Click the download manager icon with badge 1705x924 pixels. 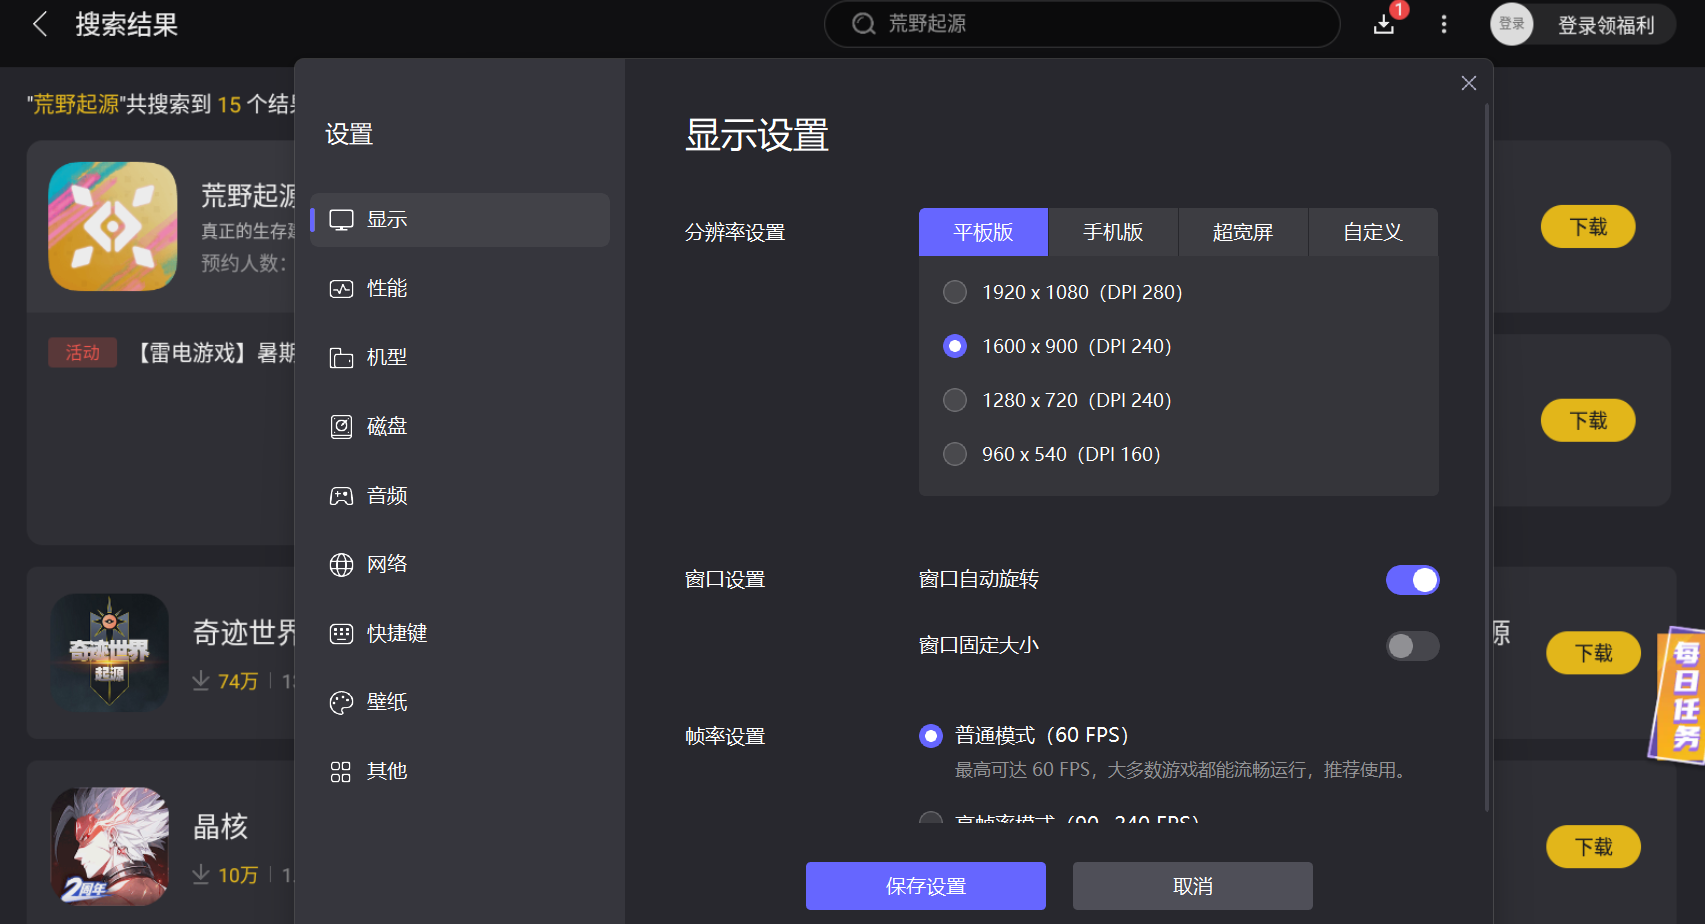[1385, 23]
